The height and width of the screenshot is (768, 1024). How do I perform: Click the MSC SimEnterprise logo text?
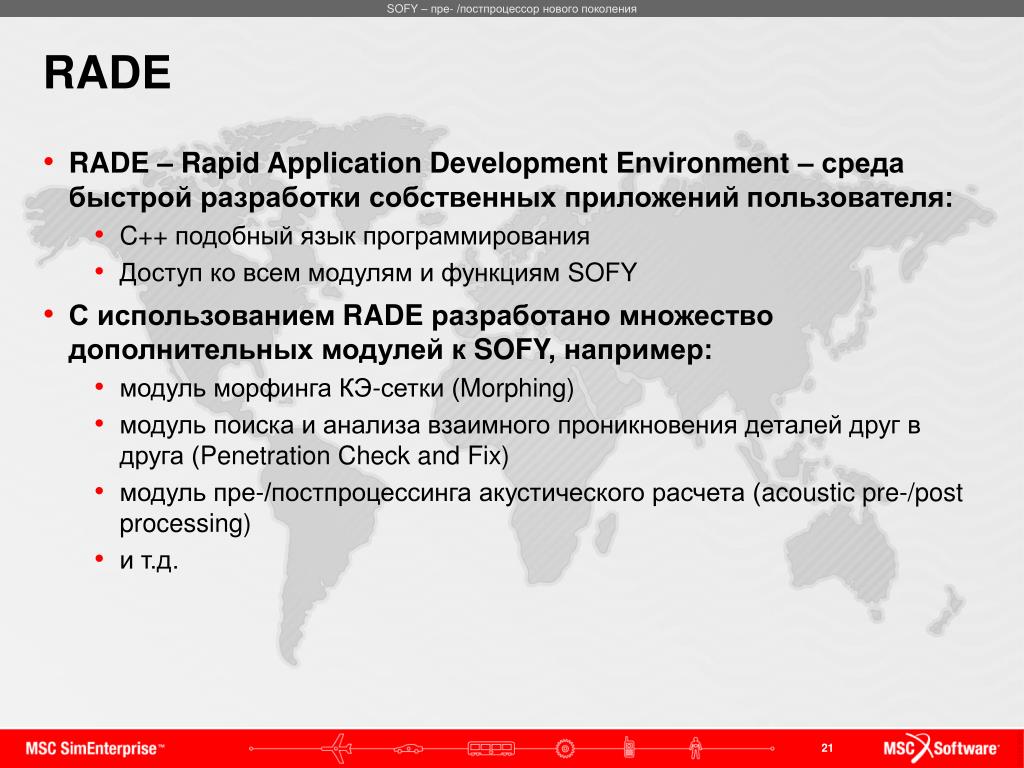point(95,748)
